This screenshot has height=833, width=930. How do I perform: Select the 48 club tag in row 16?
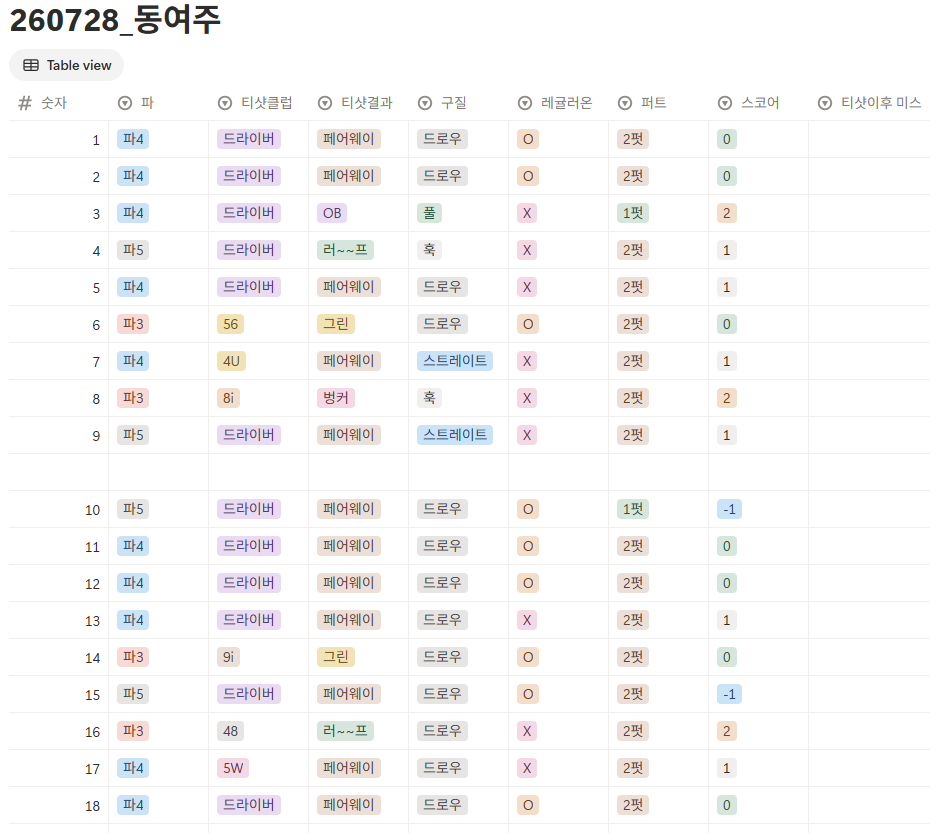click(x=231, y=731)
